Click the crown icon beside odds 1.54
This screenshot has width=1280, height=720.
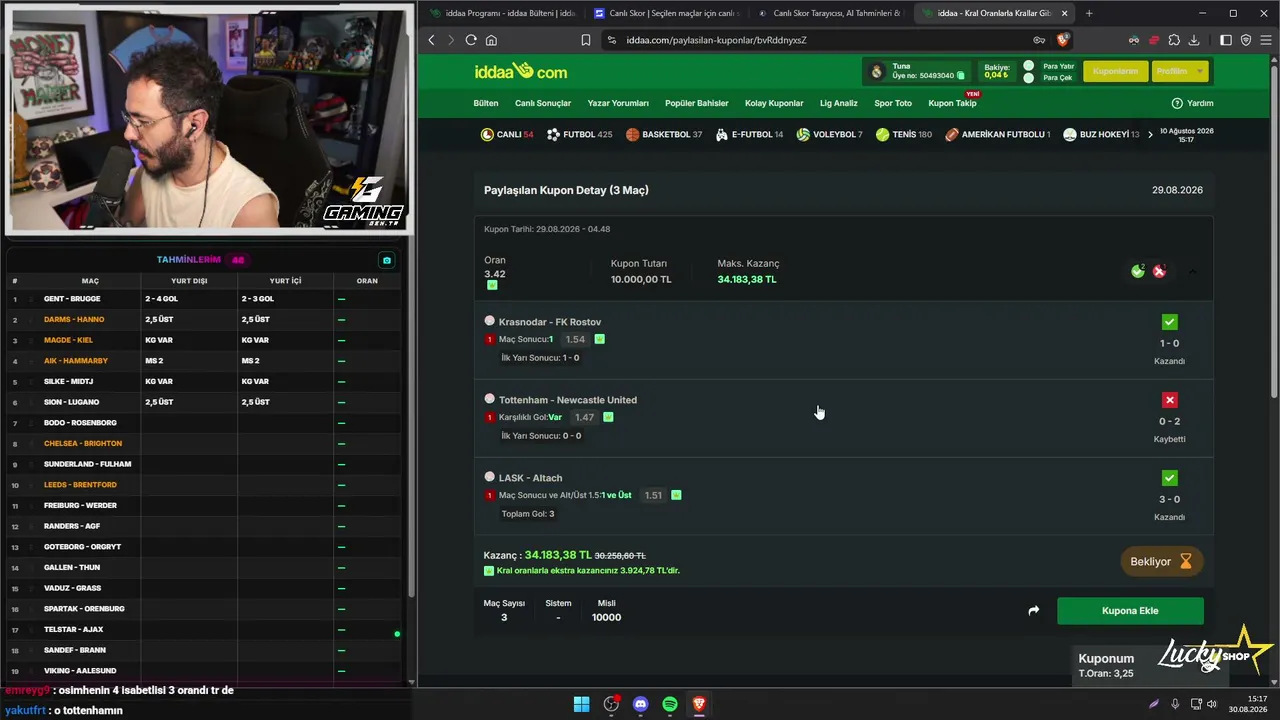pyautogui.click(x=600, y=339)
